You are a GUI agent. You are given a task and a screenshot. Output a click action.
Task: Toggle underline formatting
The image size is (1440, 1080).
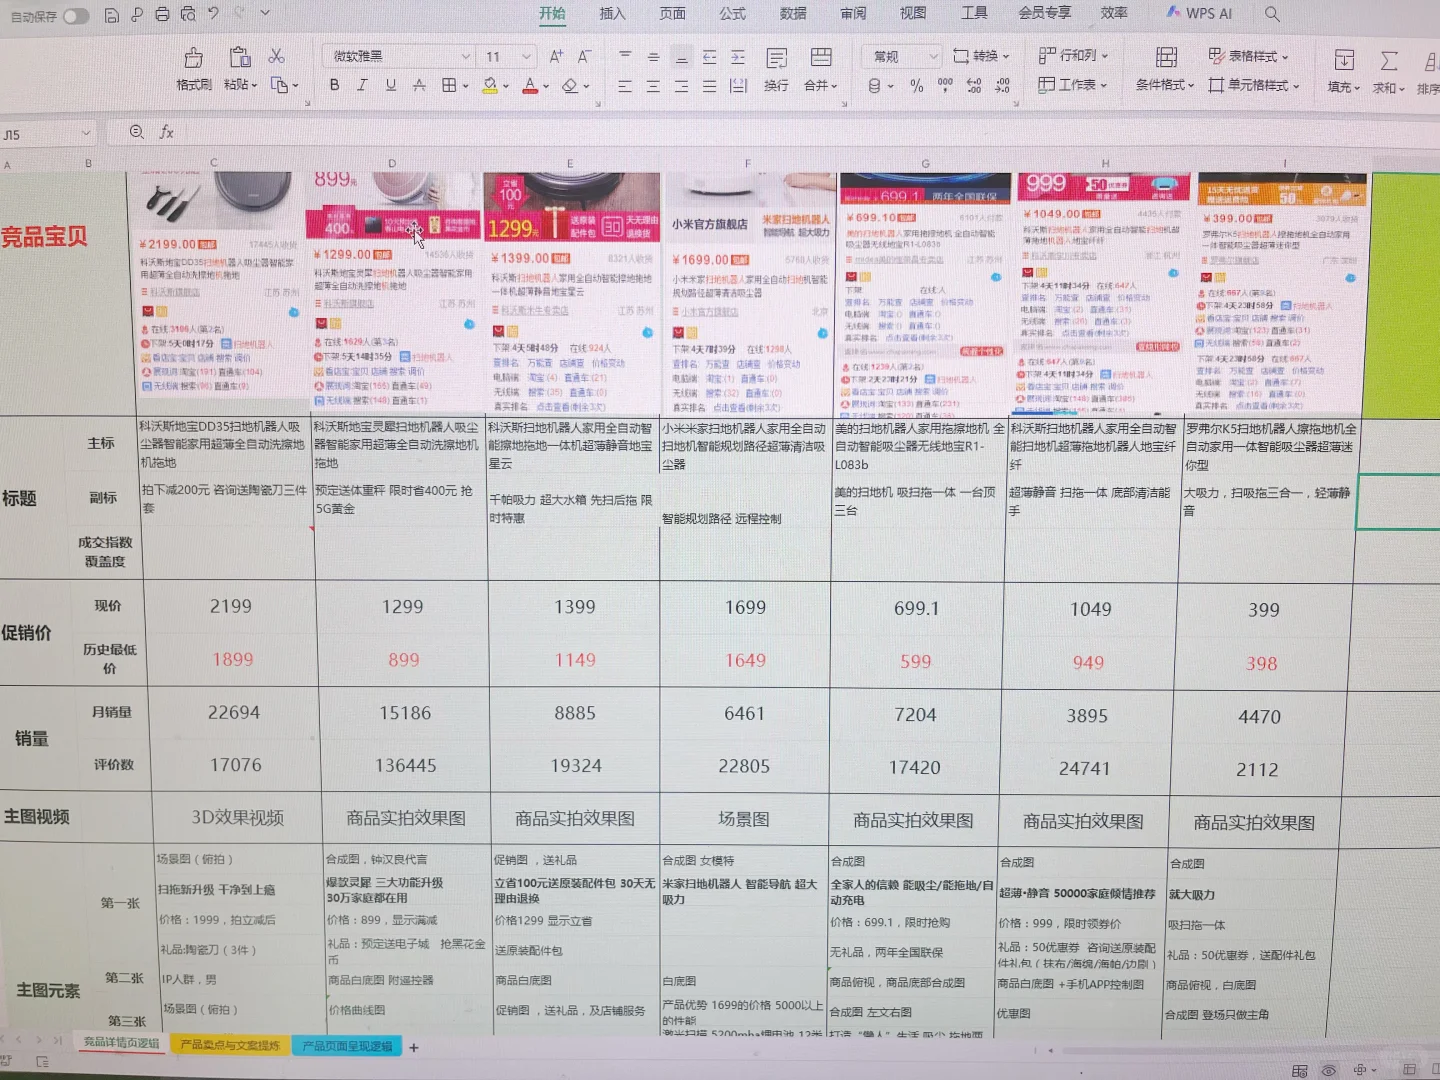(391, 85)
